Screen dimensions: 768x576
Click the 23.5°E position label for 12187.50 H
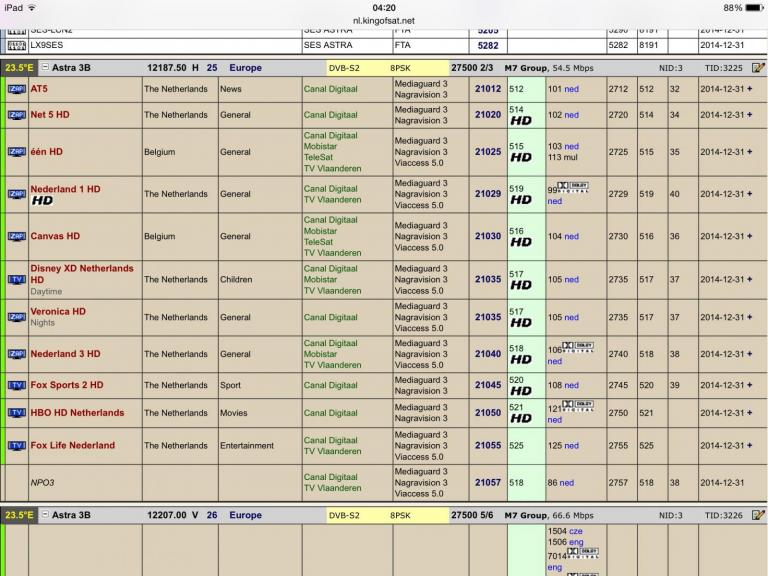[x=19, y=68]
